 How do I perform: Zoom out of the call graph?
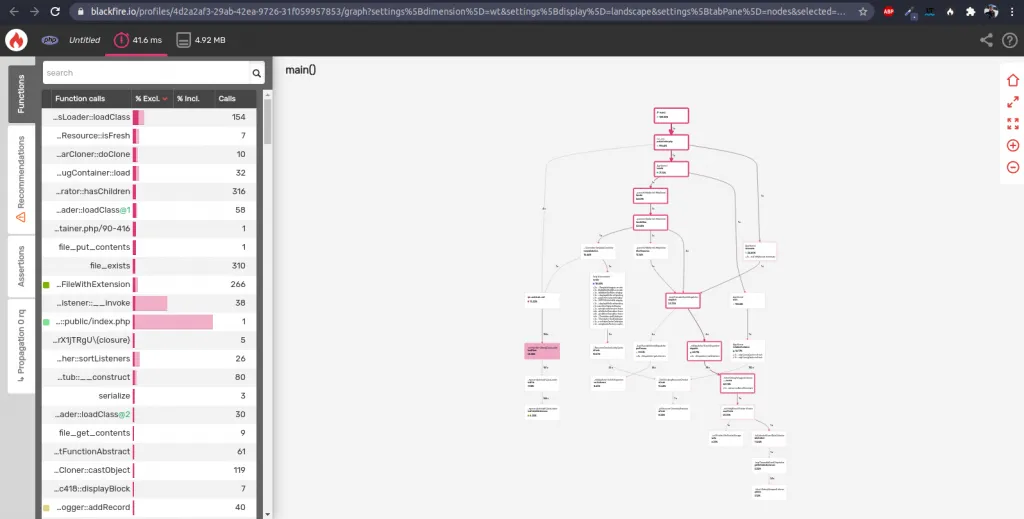(1012, 167)
